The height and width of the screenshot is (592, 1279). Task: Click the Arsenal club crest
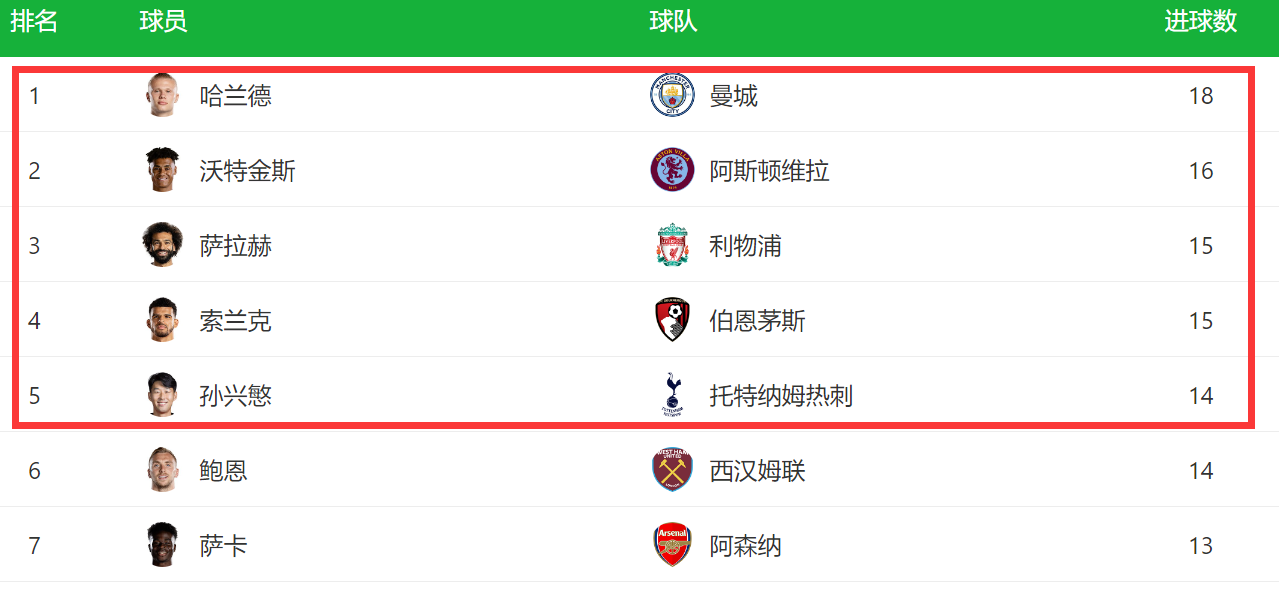tap(672, 545)
